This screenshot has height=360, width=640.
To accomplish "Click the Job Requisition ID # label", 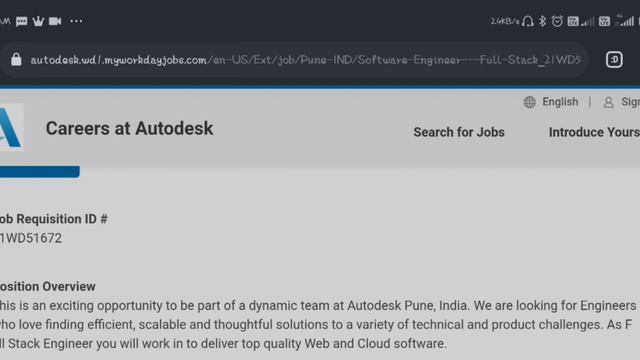I will click(x=53, y=219).
